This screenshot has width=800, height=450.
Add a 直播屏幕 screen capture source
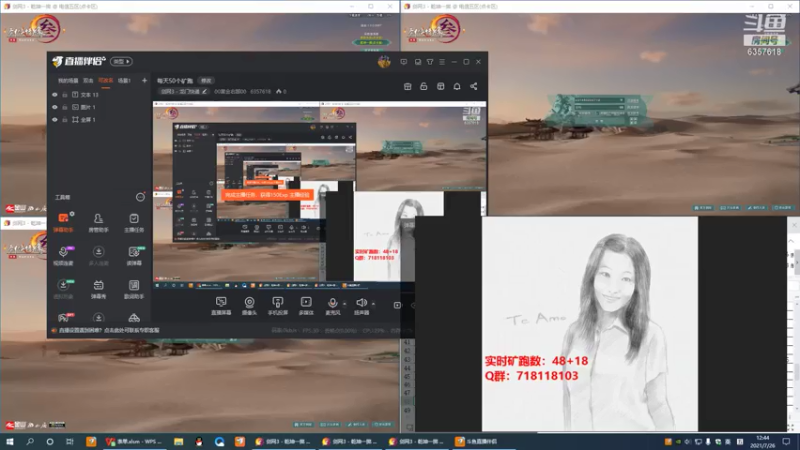[221, 306]
